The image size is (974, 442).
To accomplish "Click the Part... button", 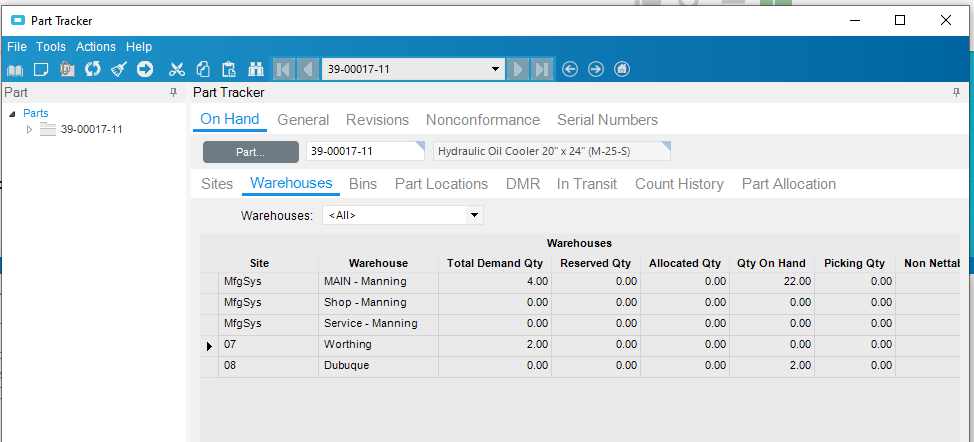I will click(251, 151).
